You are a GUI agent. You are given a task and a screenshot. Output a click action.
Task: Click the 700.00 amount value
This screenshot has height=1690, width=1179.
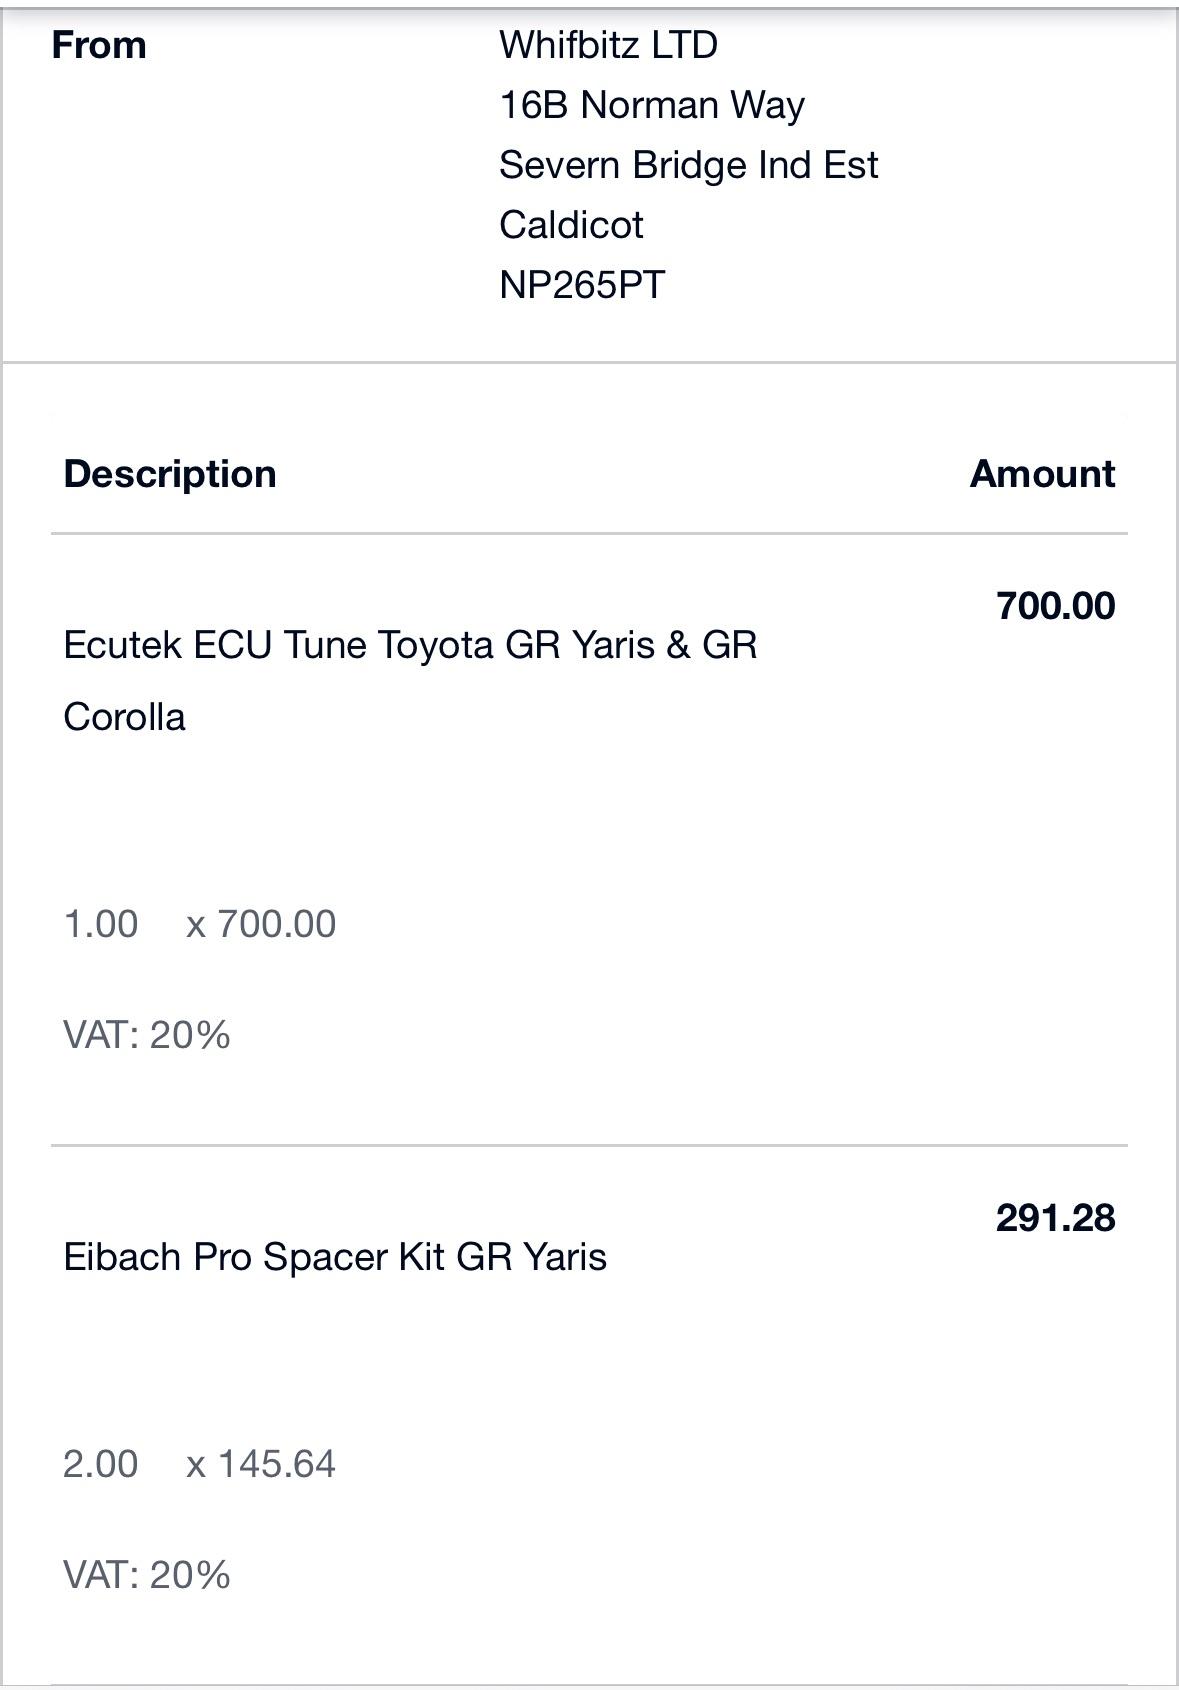click(1055, 606)
